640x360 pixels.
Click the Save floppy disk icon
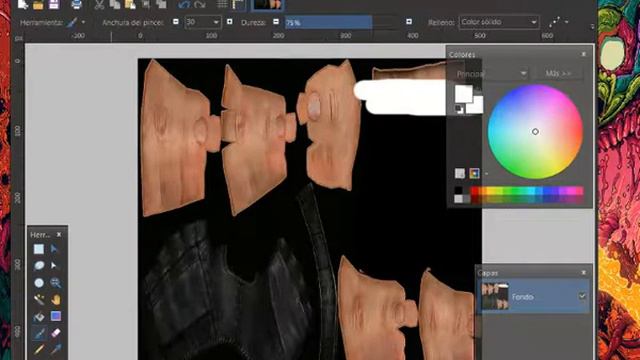pos(54,4)
